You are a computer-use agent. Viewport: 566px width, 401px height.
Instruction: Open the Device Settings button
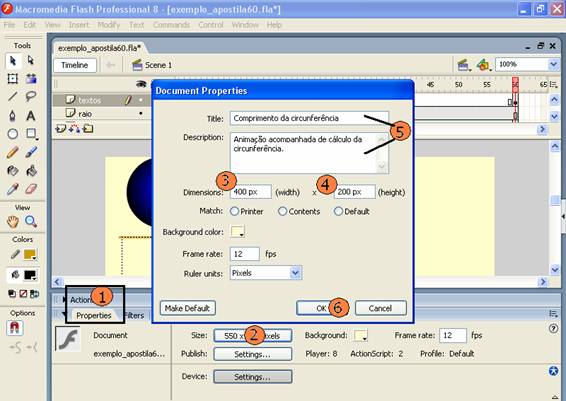pyautogui.click(x=252, y=377)
